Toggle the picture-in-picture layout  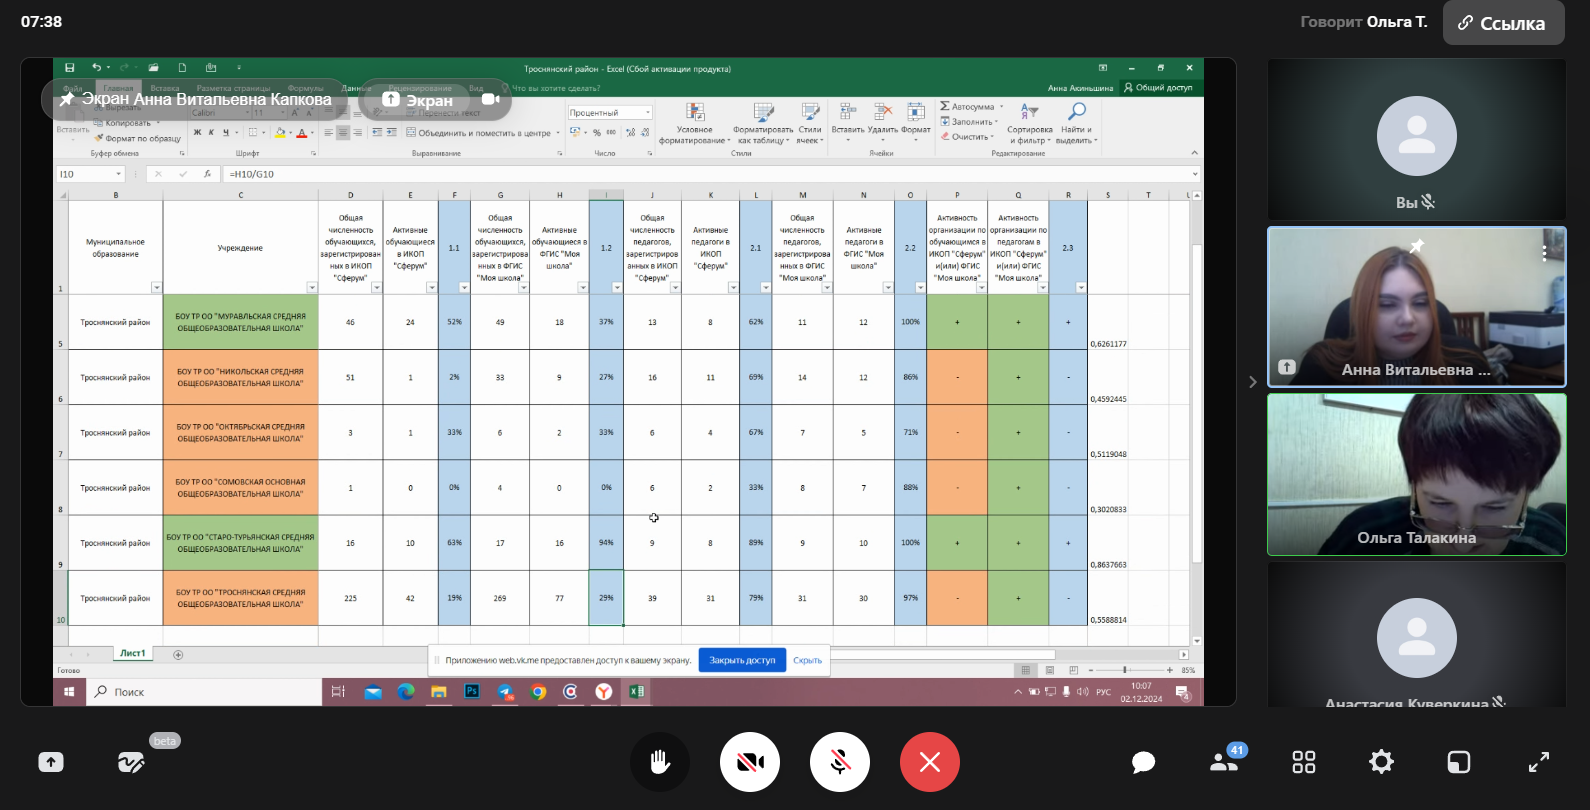pyautogui.click(x=1459, y=762)
